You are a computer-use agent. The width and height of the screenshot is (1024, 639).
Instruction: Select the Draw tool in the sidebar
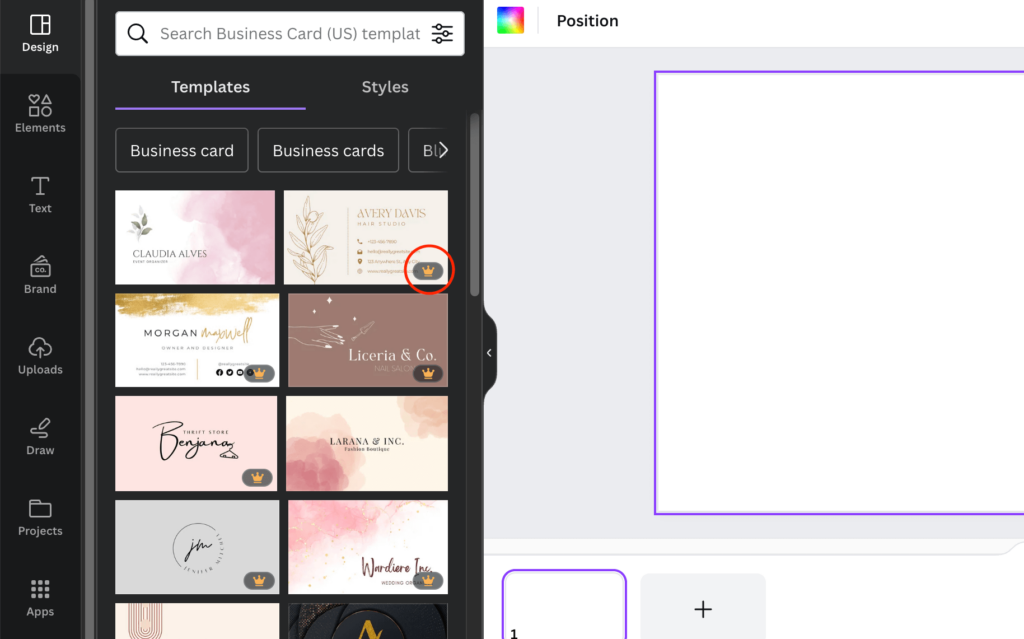40,437
